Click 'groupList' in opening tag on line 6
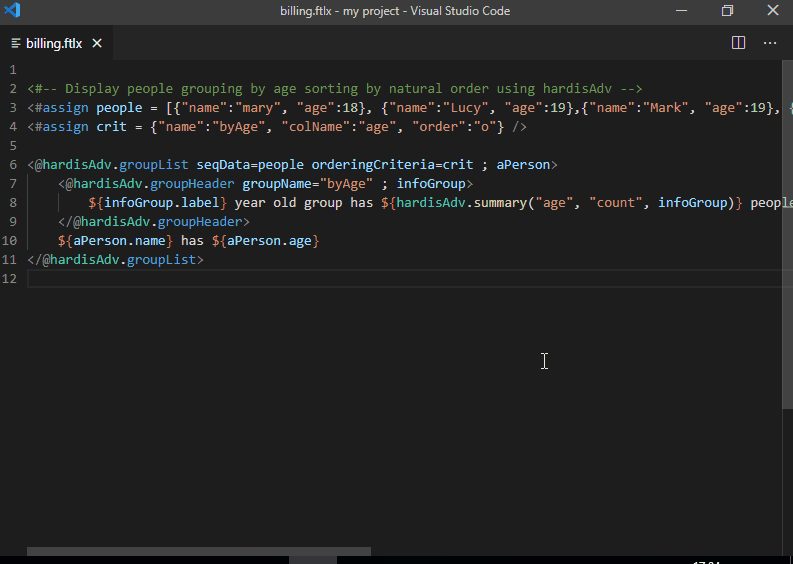The image size is (793, 564). tap(154, 165)
